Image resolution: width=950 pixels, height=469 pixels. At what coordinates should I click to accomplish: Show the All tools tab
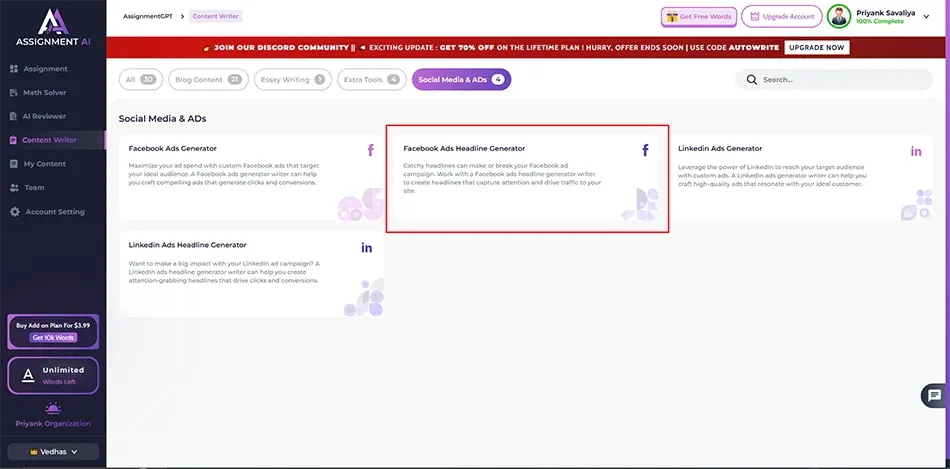point(139,79)
